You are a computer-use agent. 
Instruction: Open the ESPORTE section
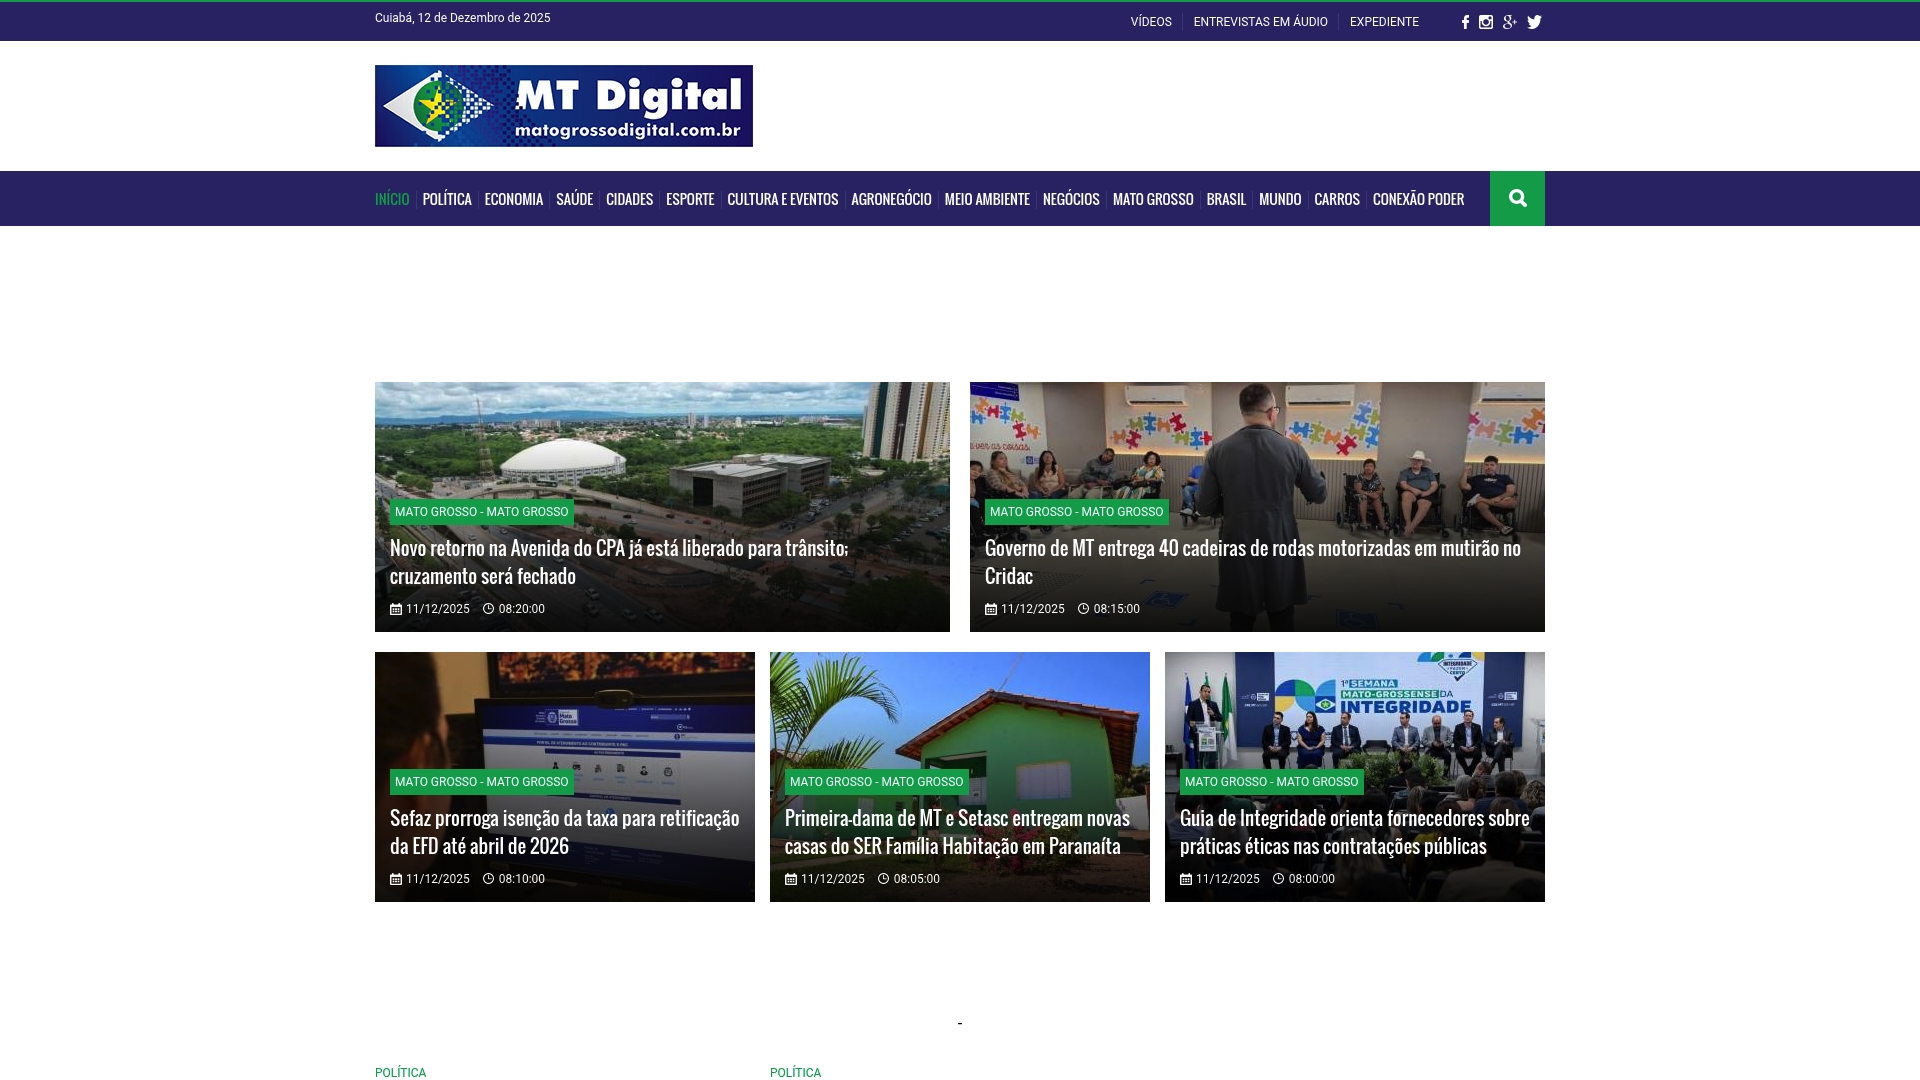689,198
